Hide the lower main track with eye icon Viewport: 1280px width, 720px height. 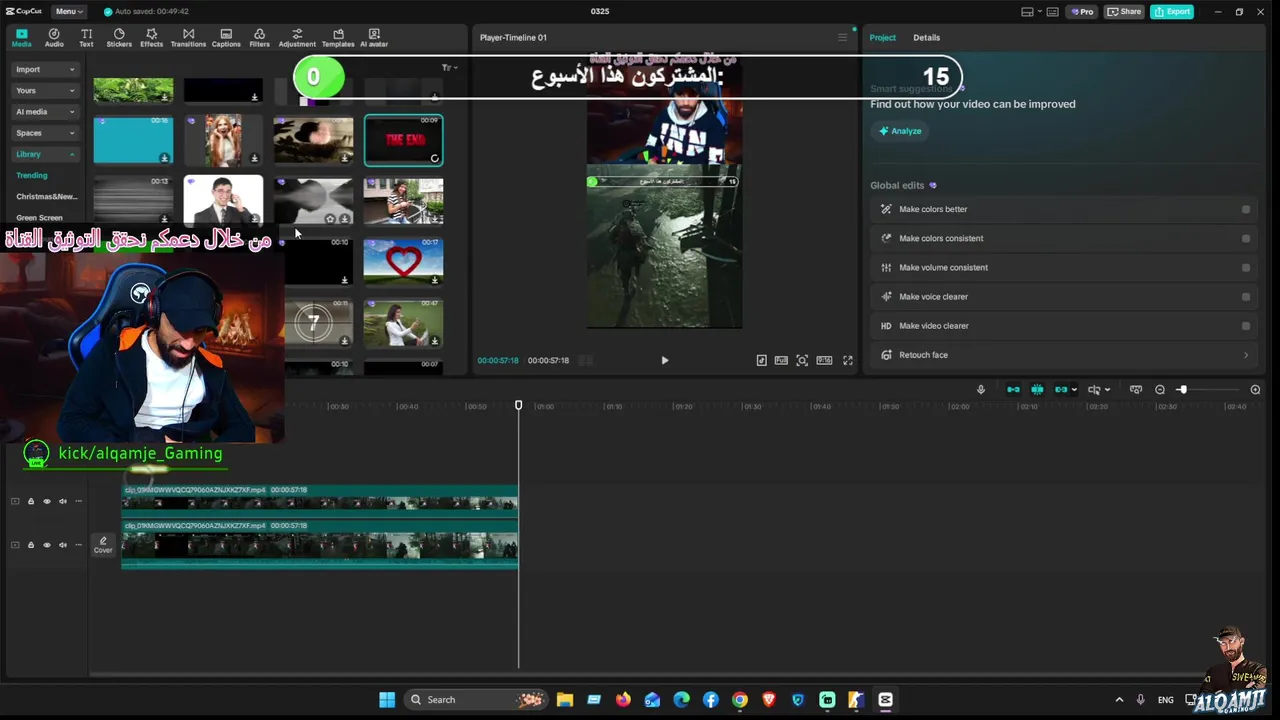47,545
